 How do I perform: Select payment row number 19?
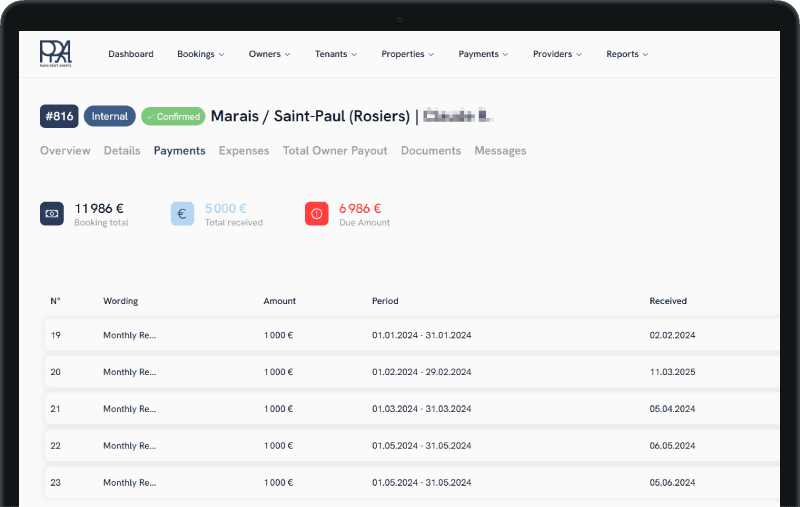click(412, 335)
